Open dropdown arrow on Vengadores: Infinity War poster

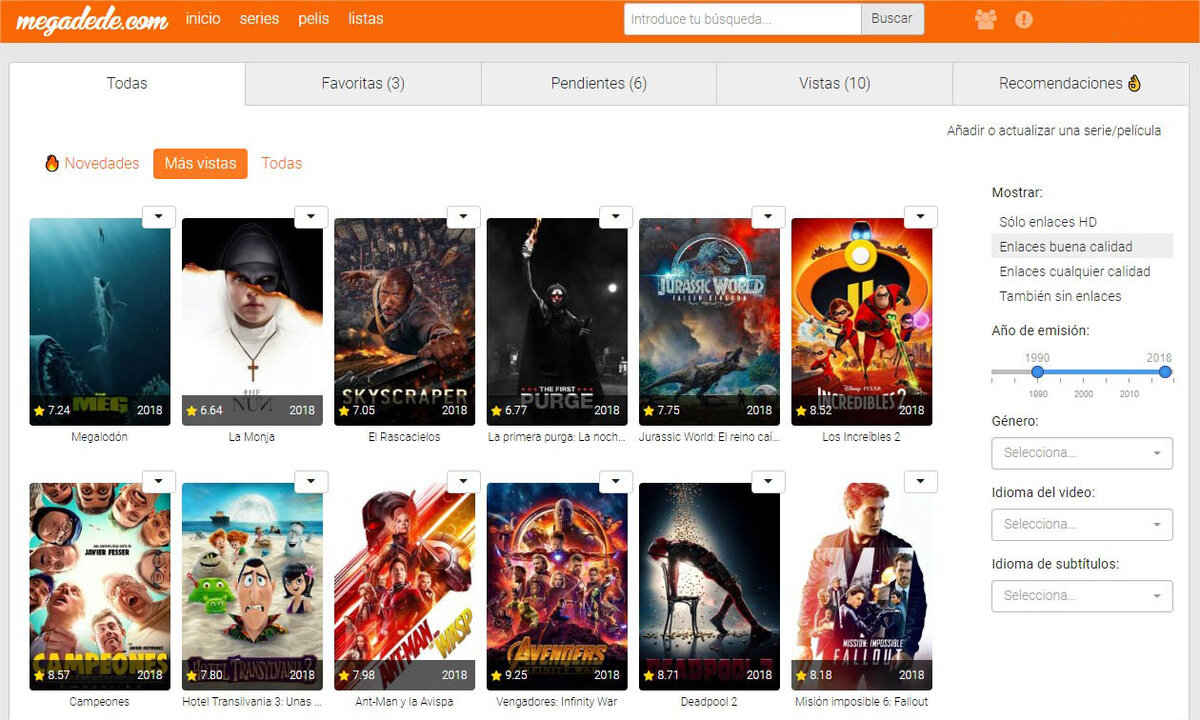(x=616, y=481)
